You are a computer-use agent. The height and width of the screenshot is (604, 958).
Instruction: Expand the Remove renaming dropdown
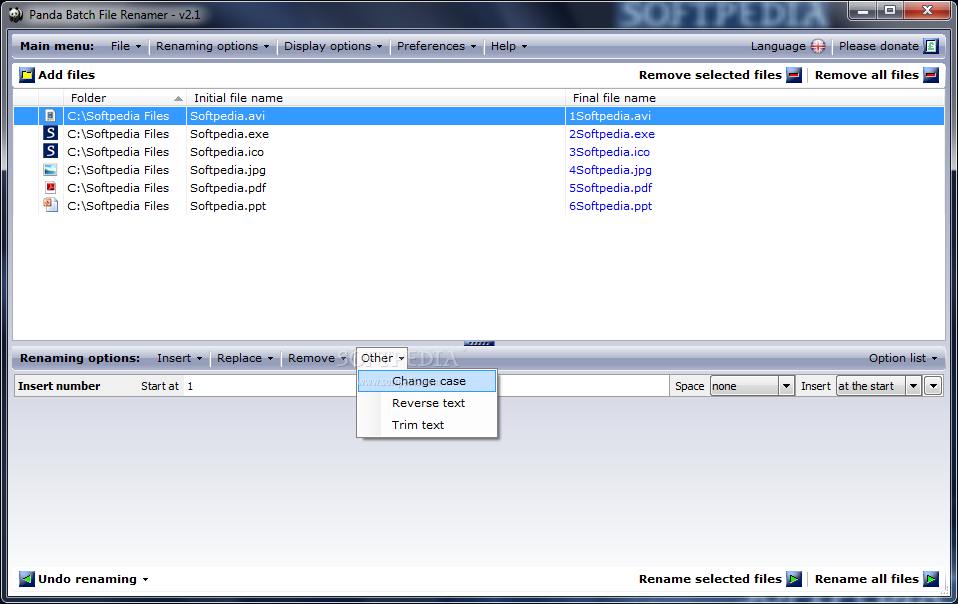[x=317, y=358]
